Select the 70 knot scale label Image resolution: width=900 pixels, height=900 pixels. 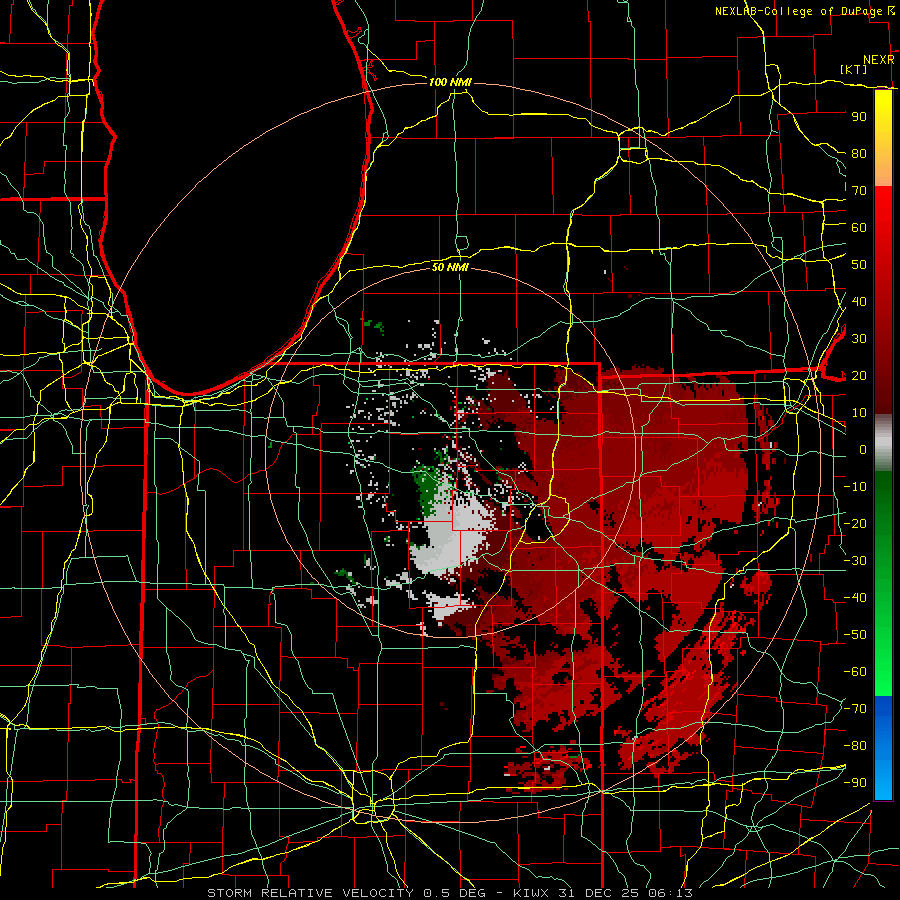point(859,191)
